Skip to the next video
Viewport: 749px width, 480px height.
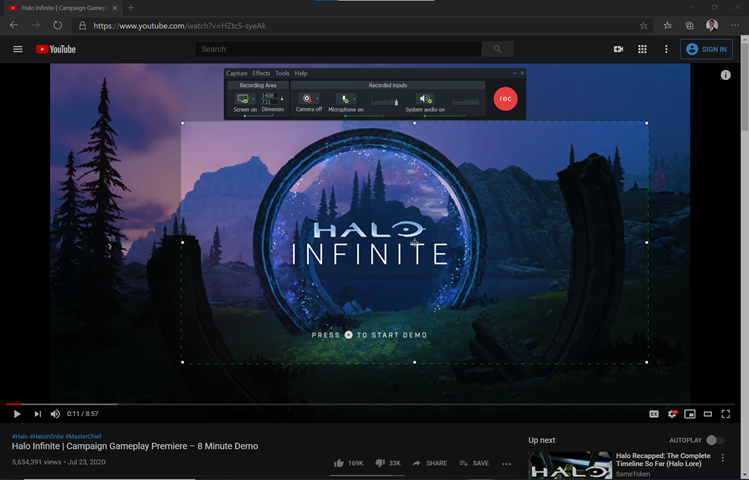tap(38, 414)
